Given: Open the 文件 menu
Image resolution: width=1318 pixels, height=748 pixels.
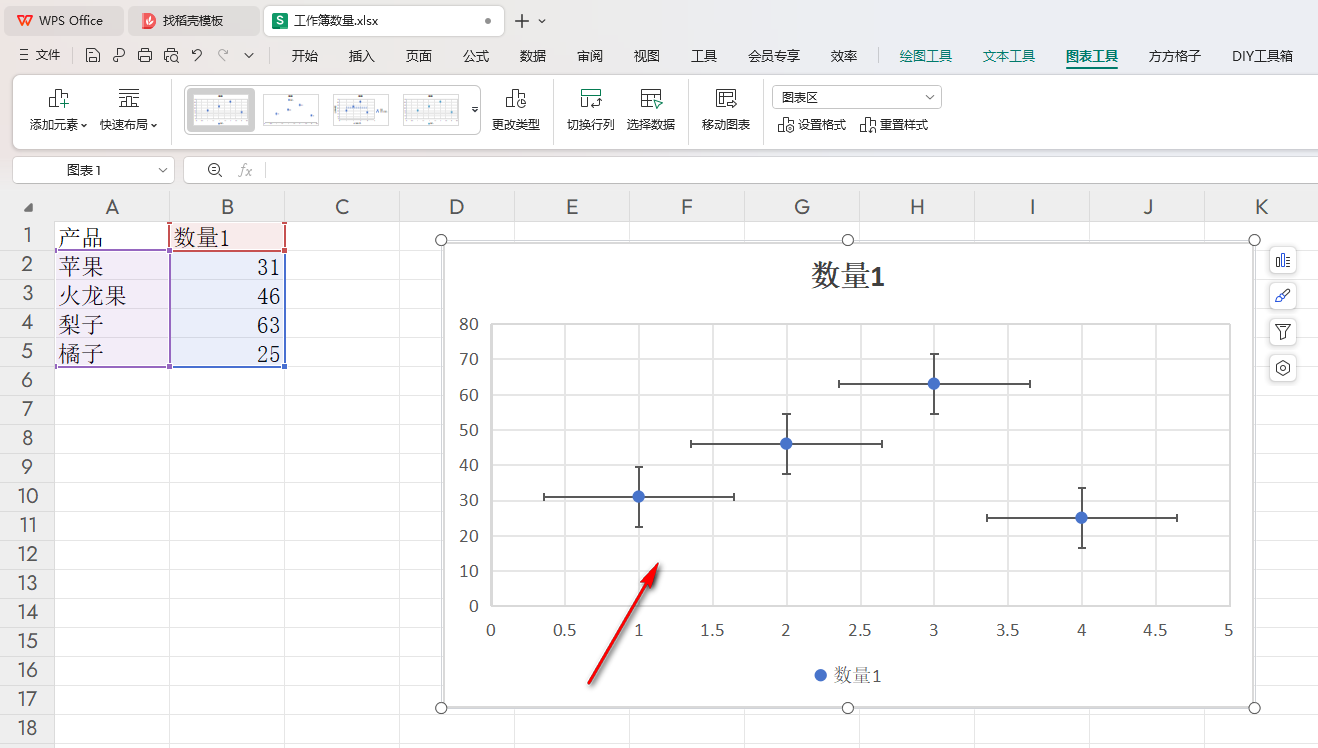Looking at the screenshot, I should (x=39, y=56).
